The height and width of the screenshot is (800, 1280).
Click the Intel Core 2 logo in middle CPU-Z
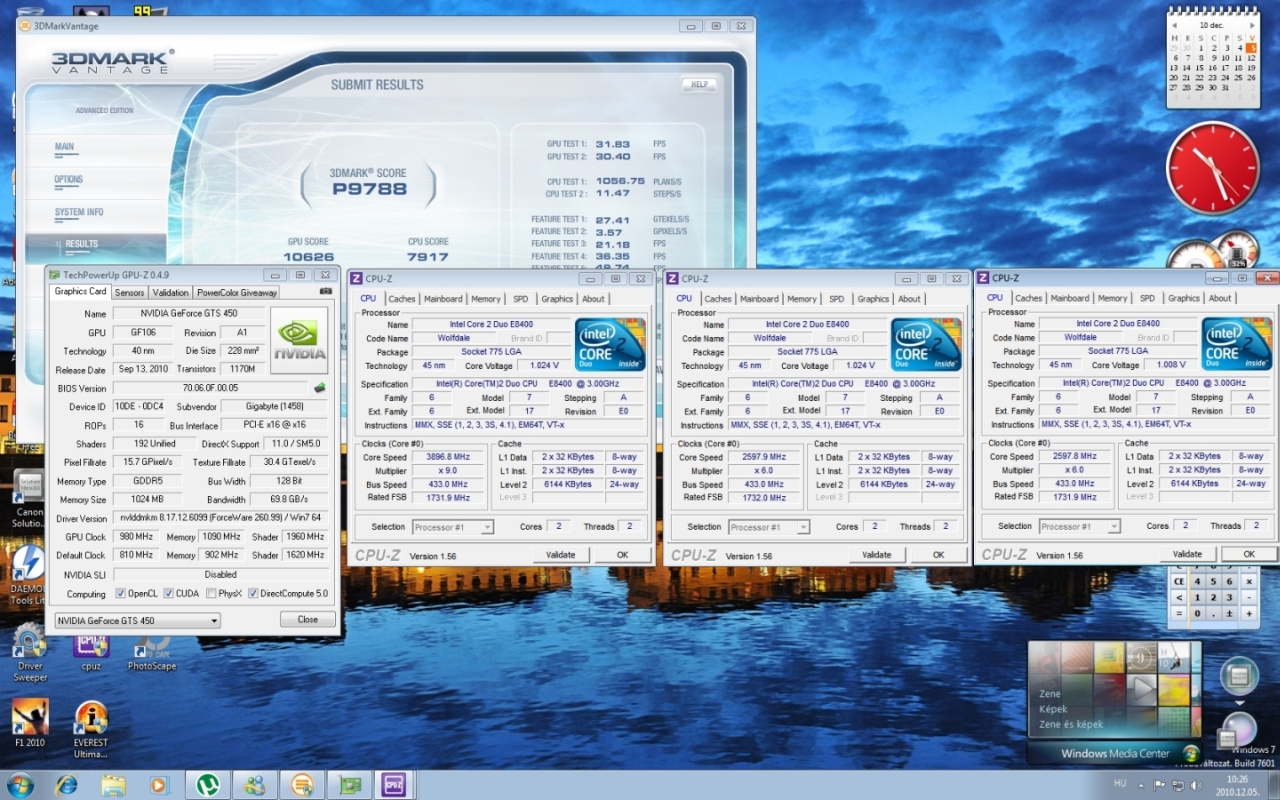[x=925, y=345]
